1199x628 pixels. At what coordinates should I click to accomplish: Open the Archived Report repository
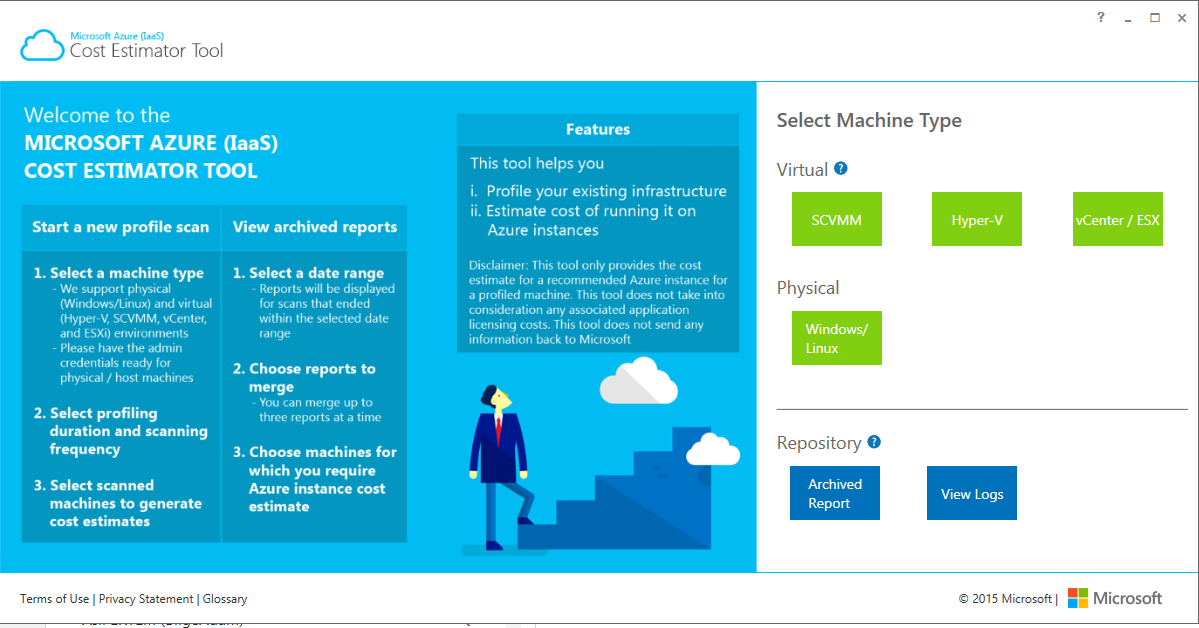(x=834, y=493)
